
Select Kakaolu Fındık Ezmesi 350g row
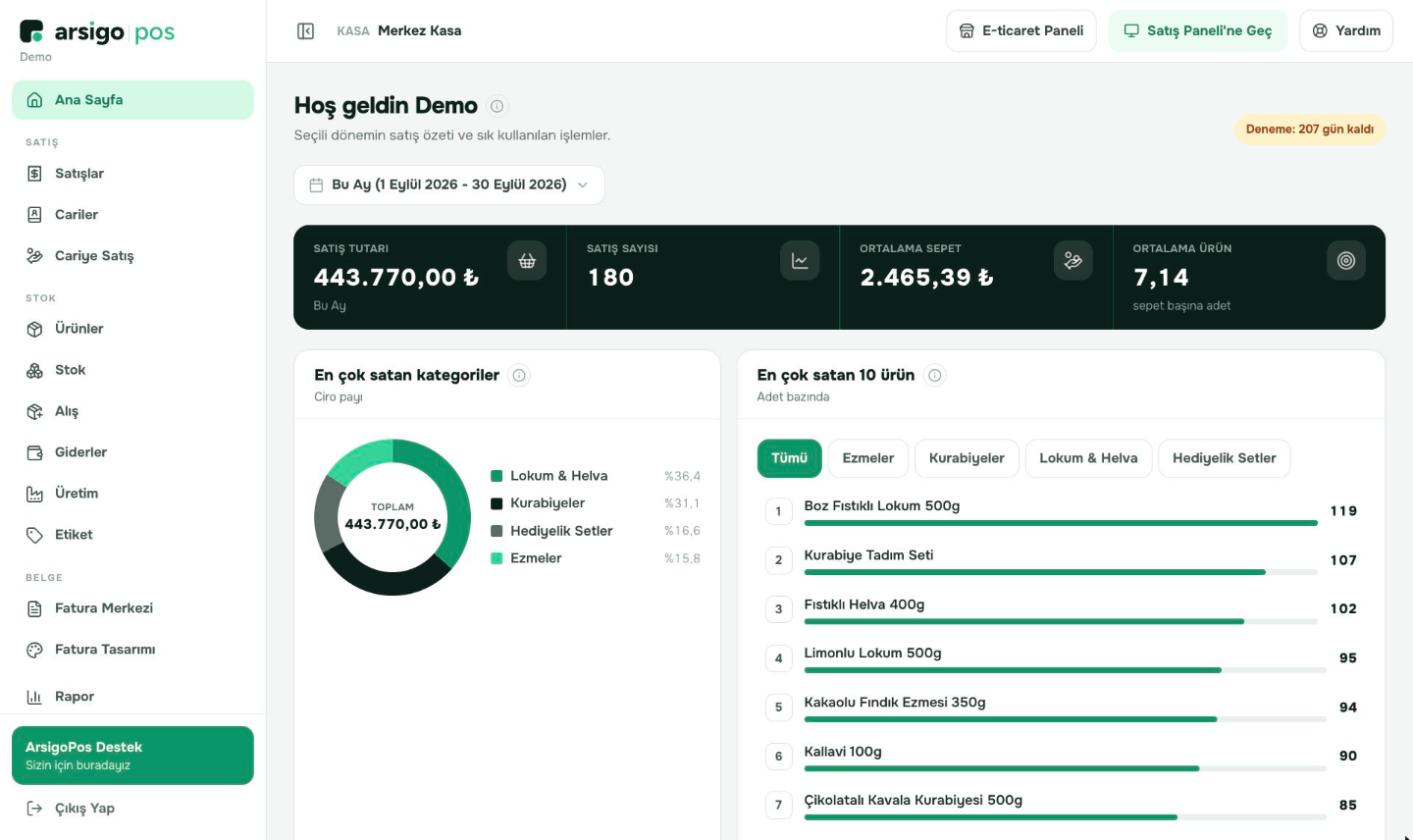pos(1061,707)
